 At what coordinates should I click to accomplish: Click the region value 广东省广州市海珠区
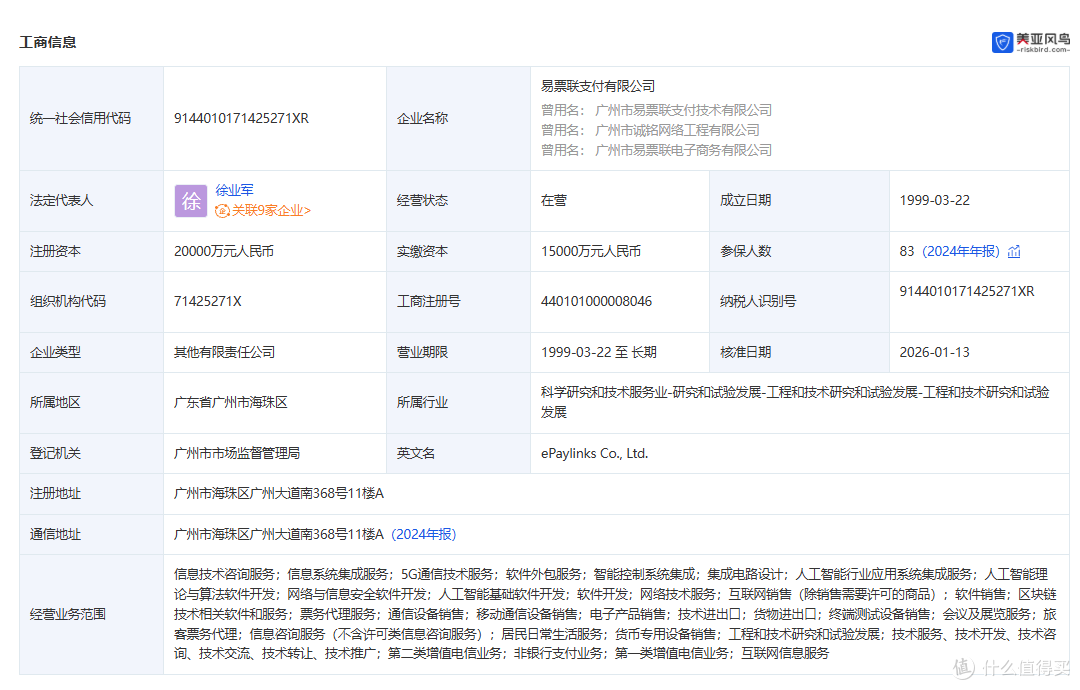tap(231, 403)
